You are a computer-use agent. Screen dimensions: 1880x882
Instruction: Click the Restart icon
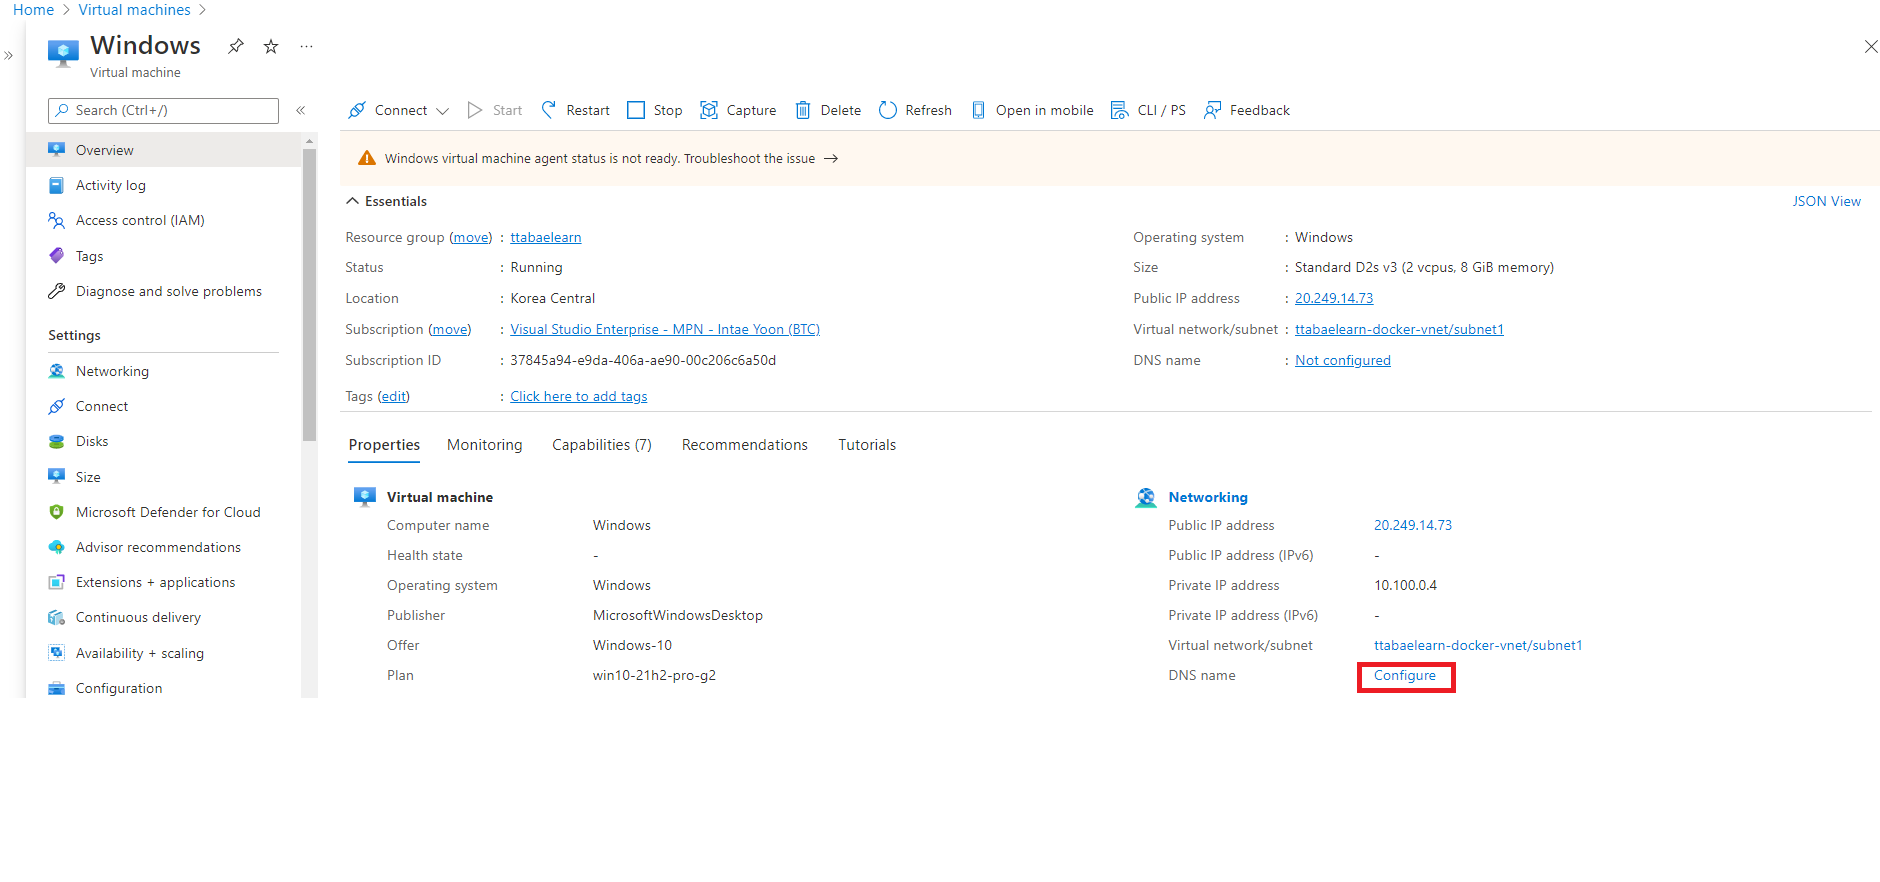(x=549, y=110)
